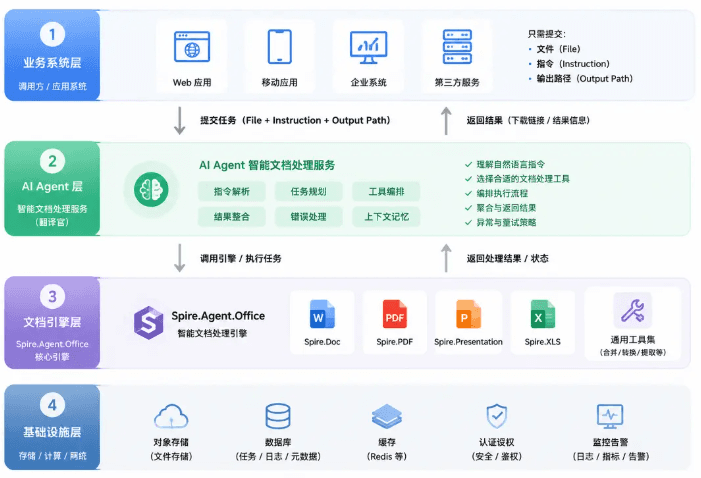
Task: Click the (Redis 等) caption
Action: (x=386, y=457)
